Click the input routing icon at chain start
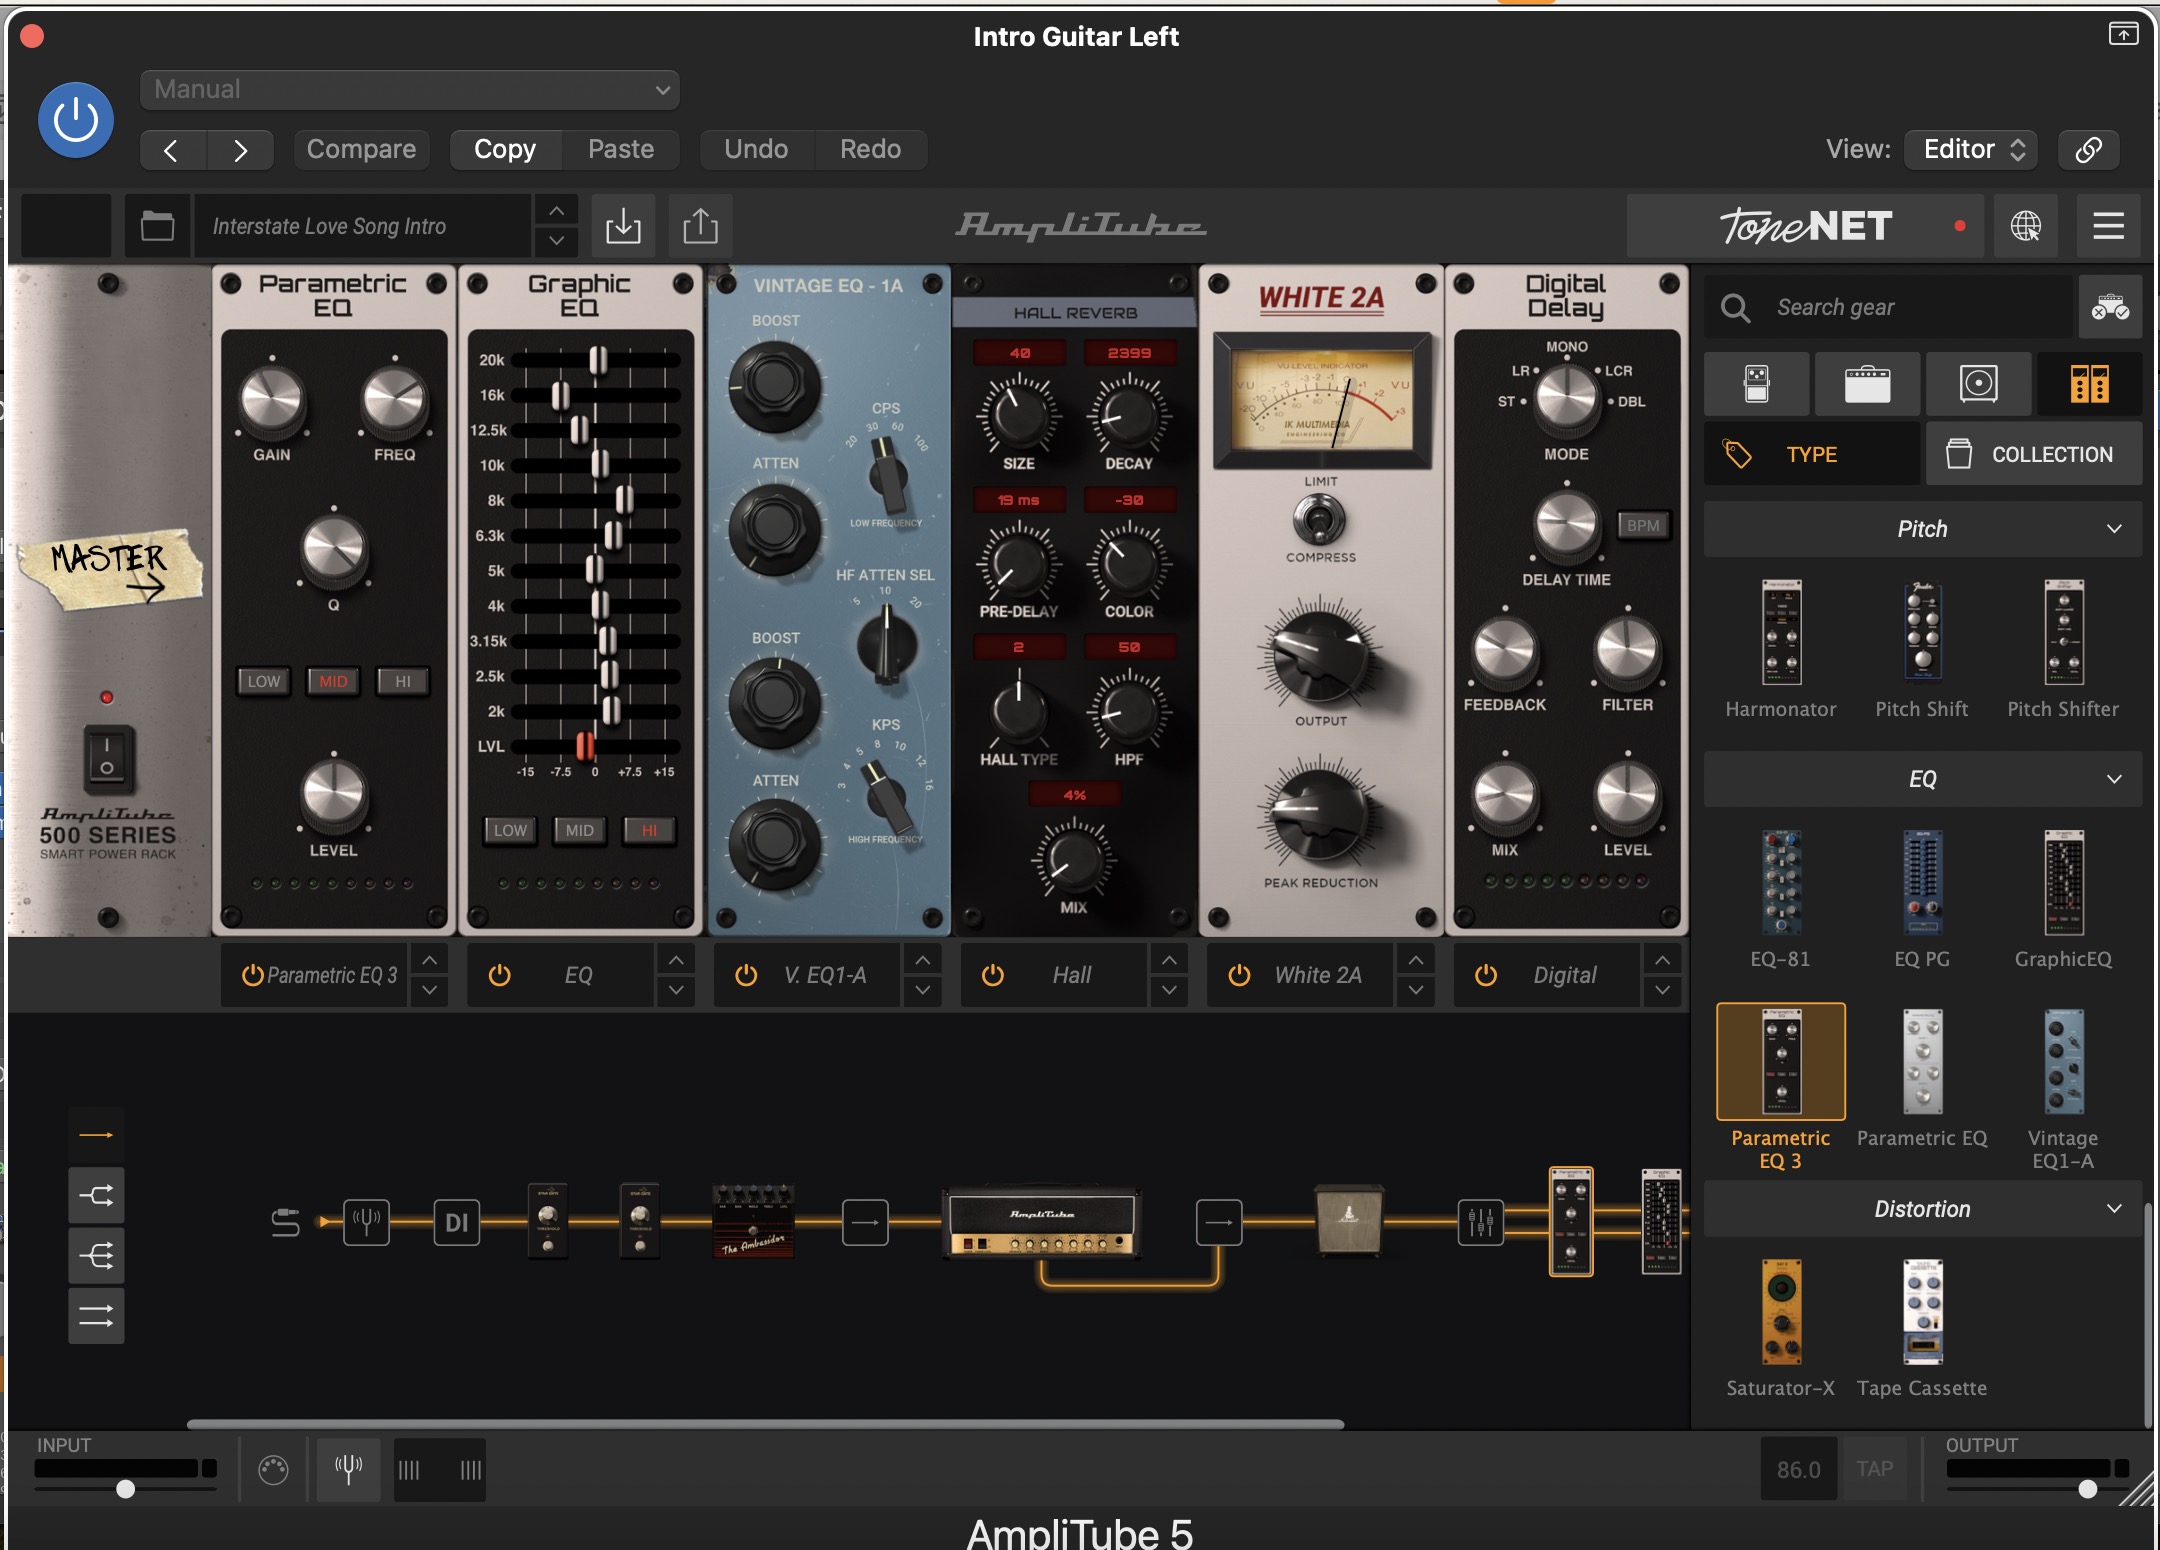The image size is (2160, 1550). pyautogui.click(x=286, y=1222)
